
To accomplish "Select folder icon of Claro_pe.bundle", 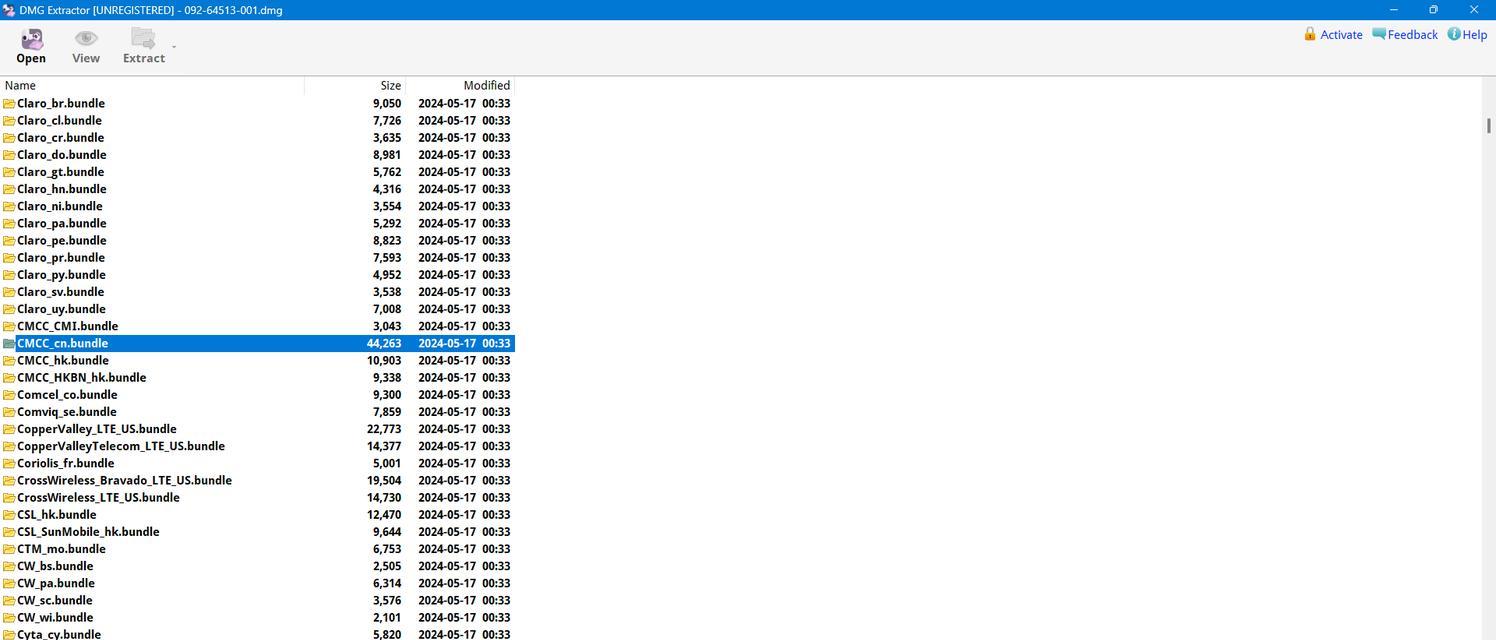I will tap(9, 240).
